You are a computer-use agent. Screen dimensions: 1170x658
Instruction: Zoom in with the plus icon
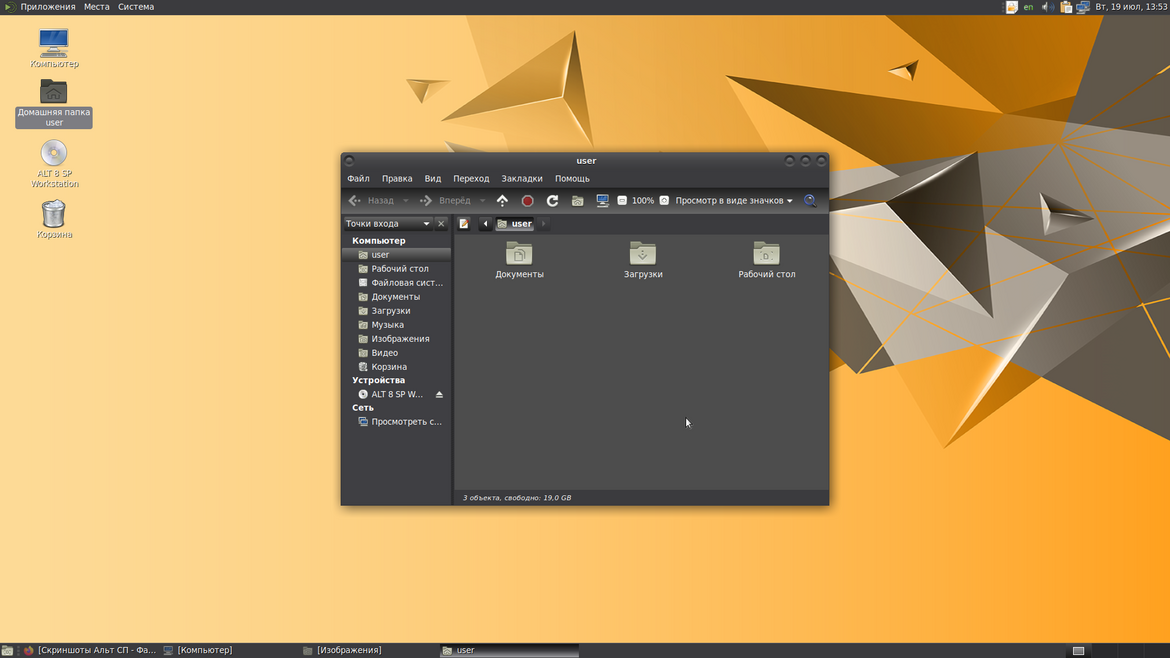(664, 201)
